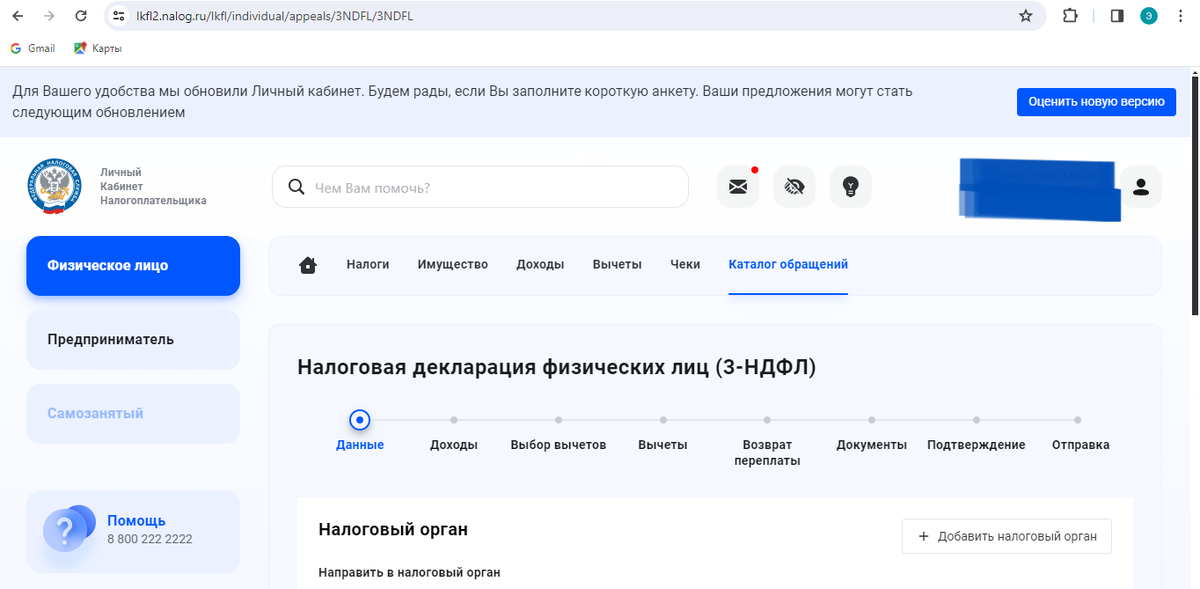Viewport: 1200px width, 589px height.
Task: Click the address bar URL
Action: point(274,16)
